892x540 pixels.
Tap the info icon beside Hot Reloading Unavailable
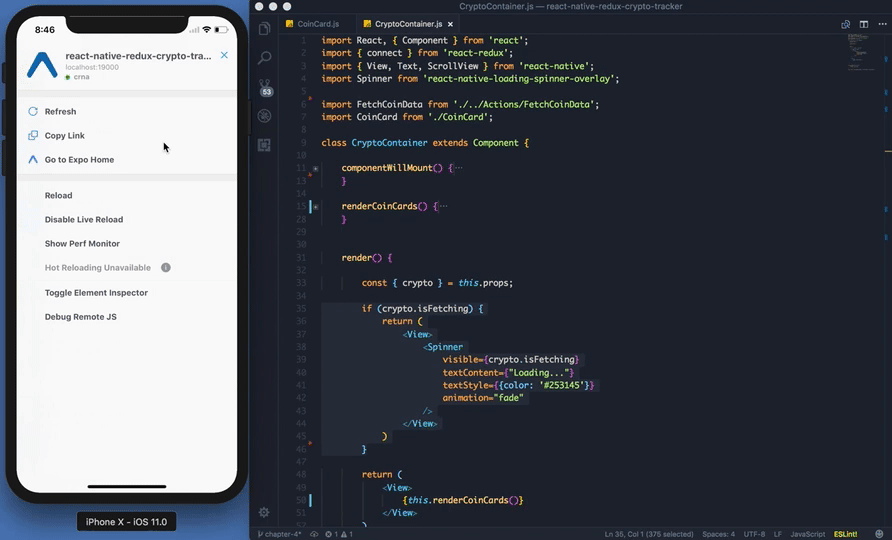tap(166, 267)
